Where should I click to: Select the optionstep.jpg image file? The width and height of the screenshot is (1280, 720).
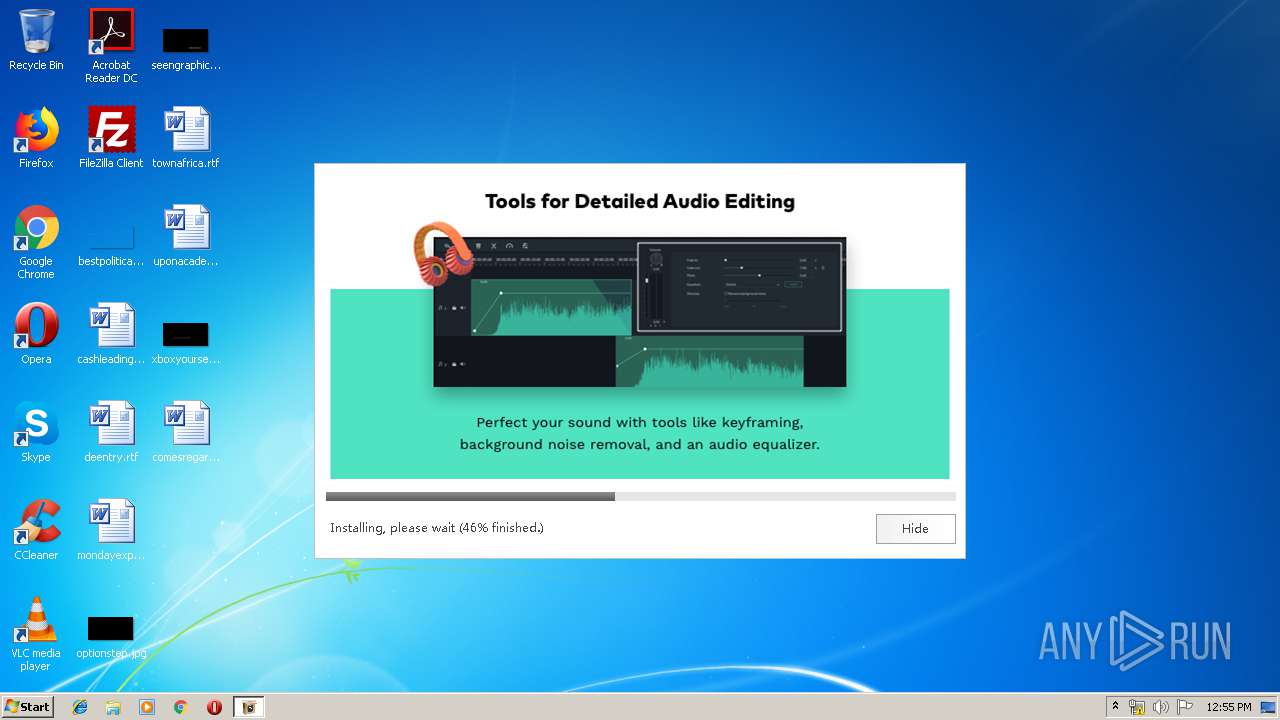[111, 637]
